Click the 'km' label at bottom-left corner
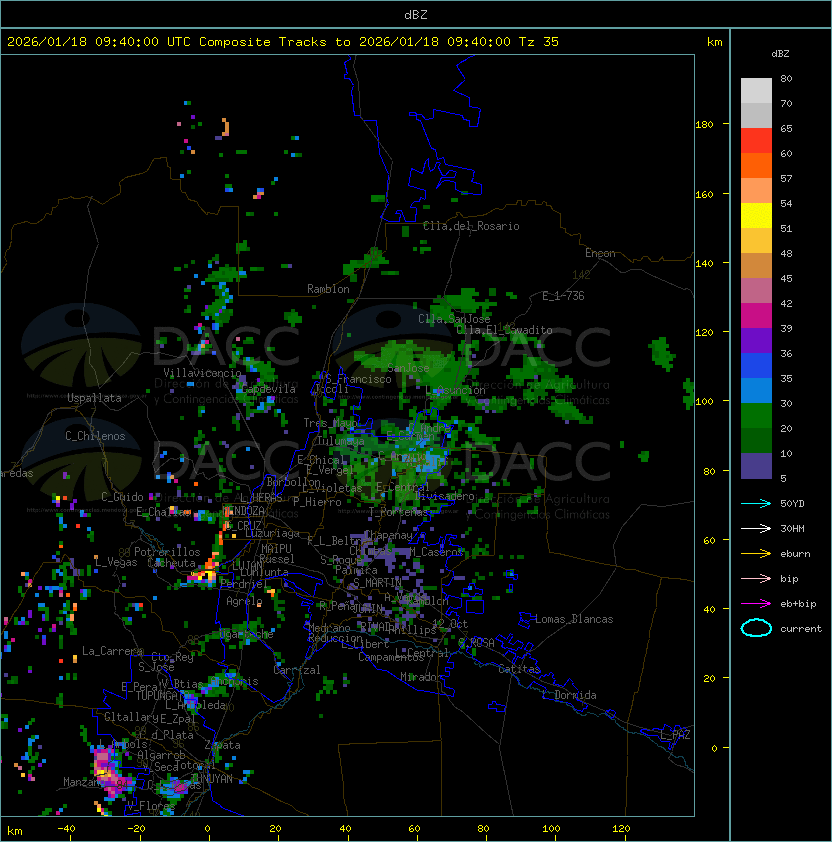Screen dimensions: 832x842 tap(15, 831)
